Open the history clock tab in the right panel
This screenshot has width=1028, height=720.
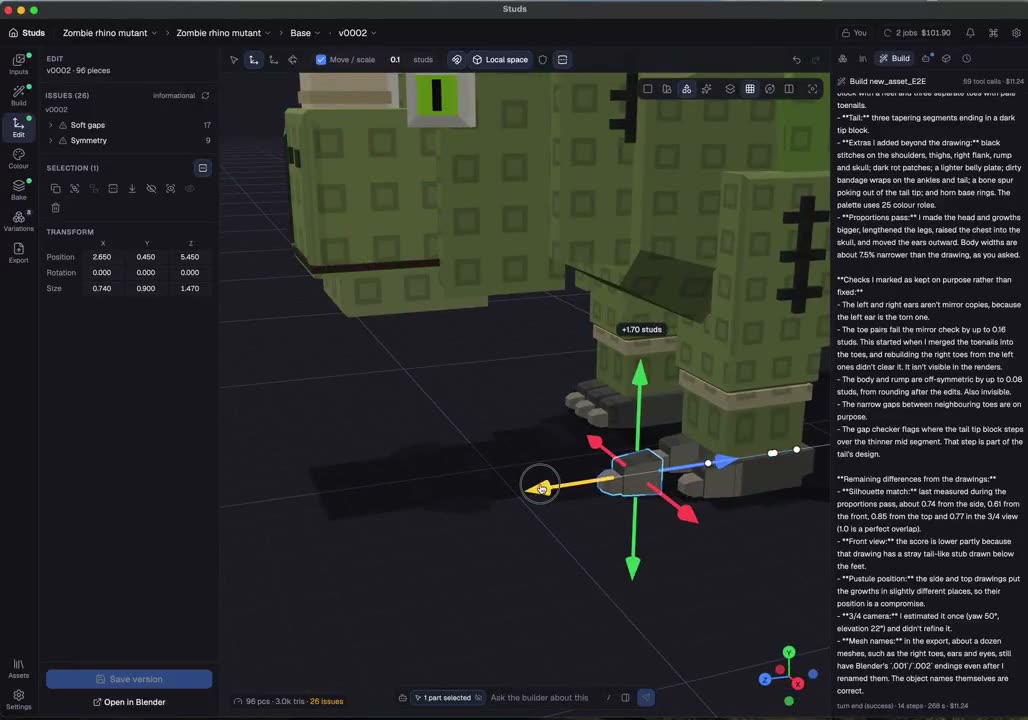pyautogui.click(x=967, y=58)
